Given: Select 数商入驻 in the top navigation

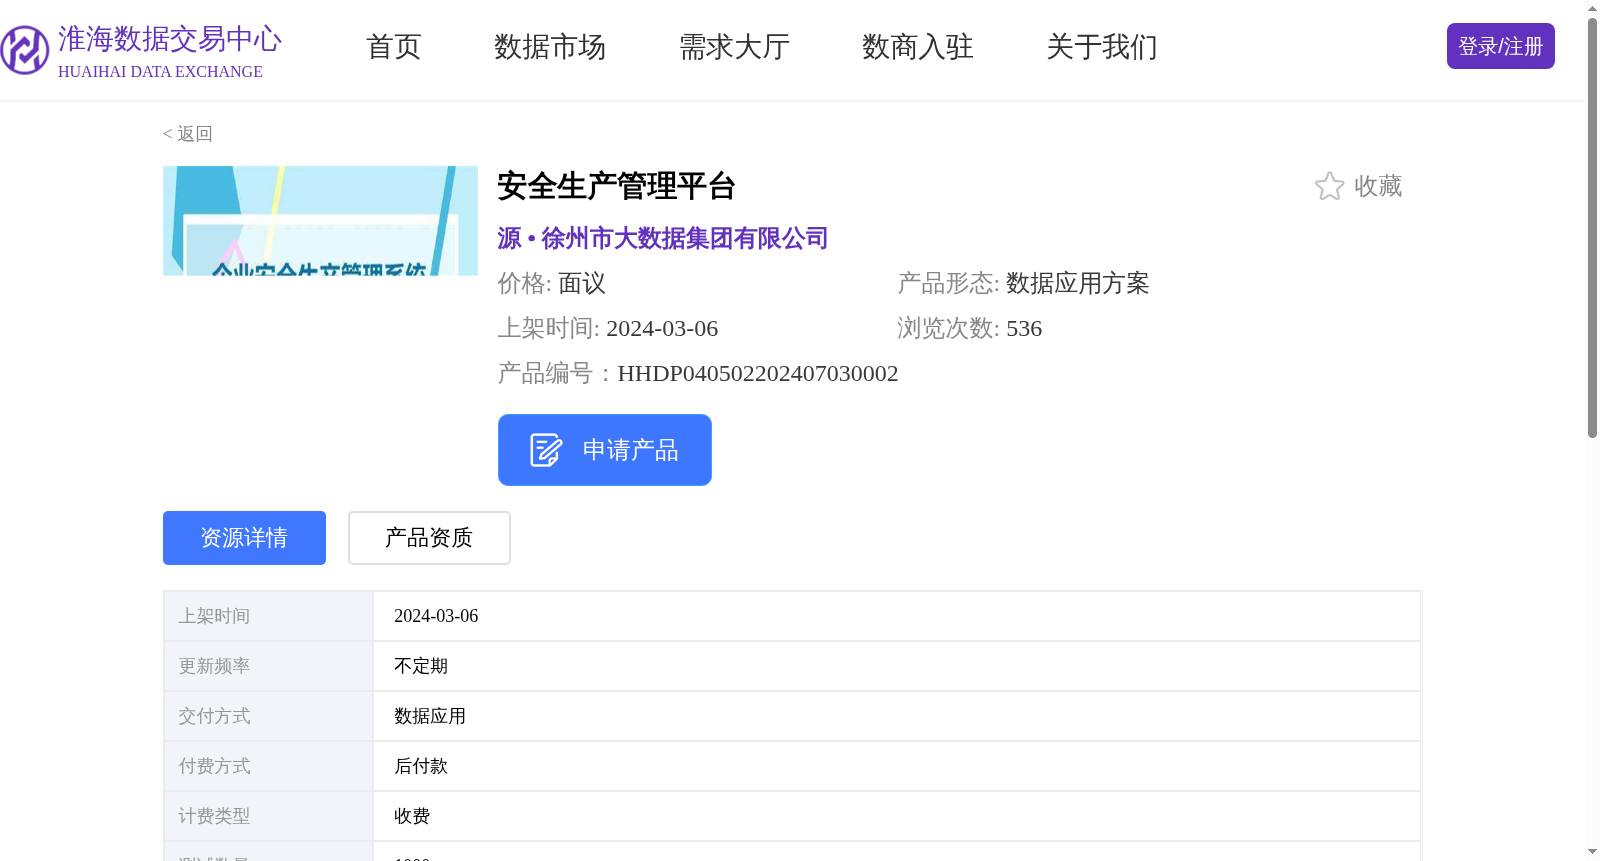Looking at the screenshot, I should point(918,47).
